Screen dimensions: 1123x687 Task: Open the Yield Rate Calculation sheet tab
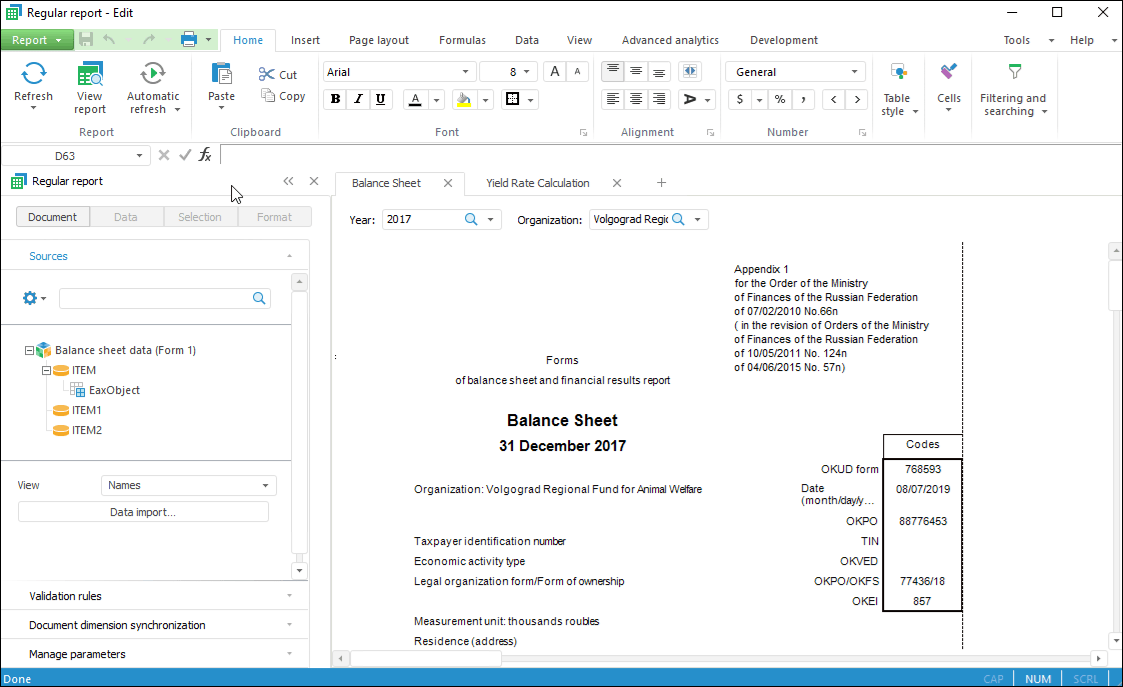537,183
